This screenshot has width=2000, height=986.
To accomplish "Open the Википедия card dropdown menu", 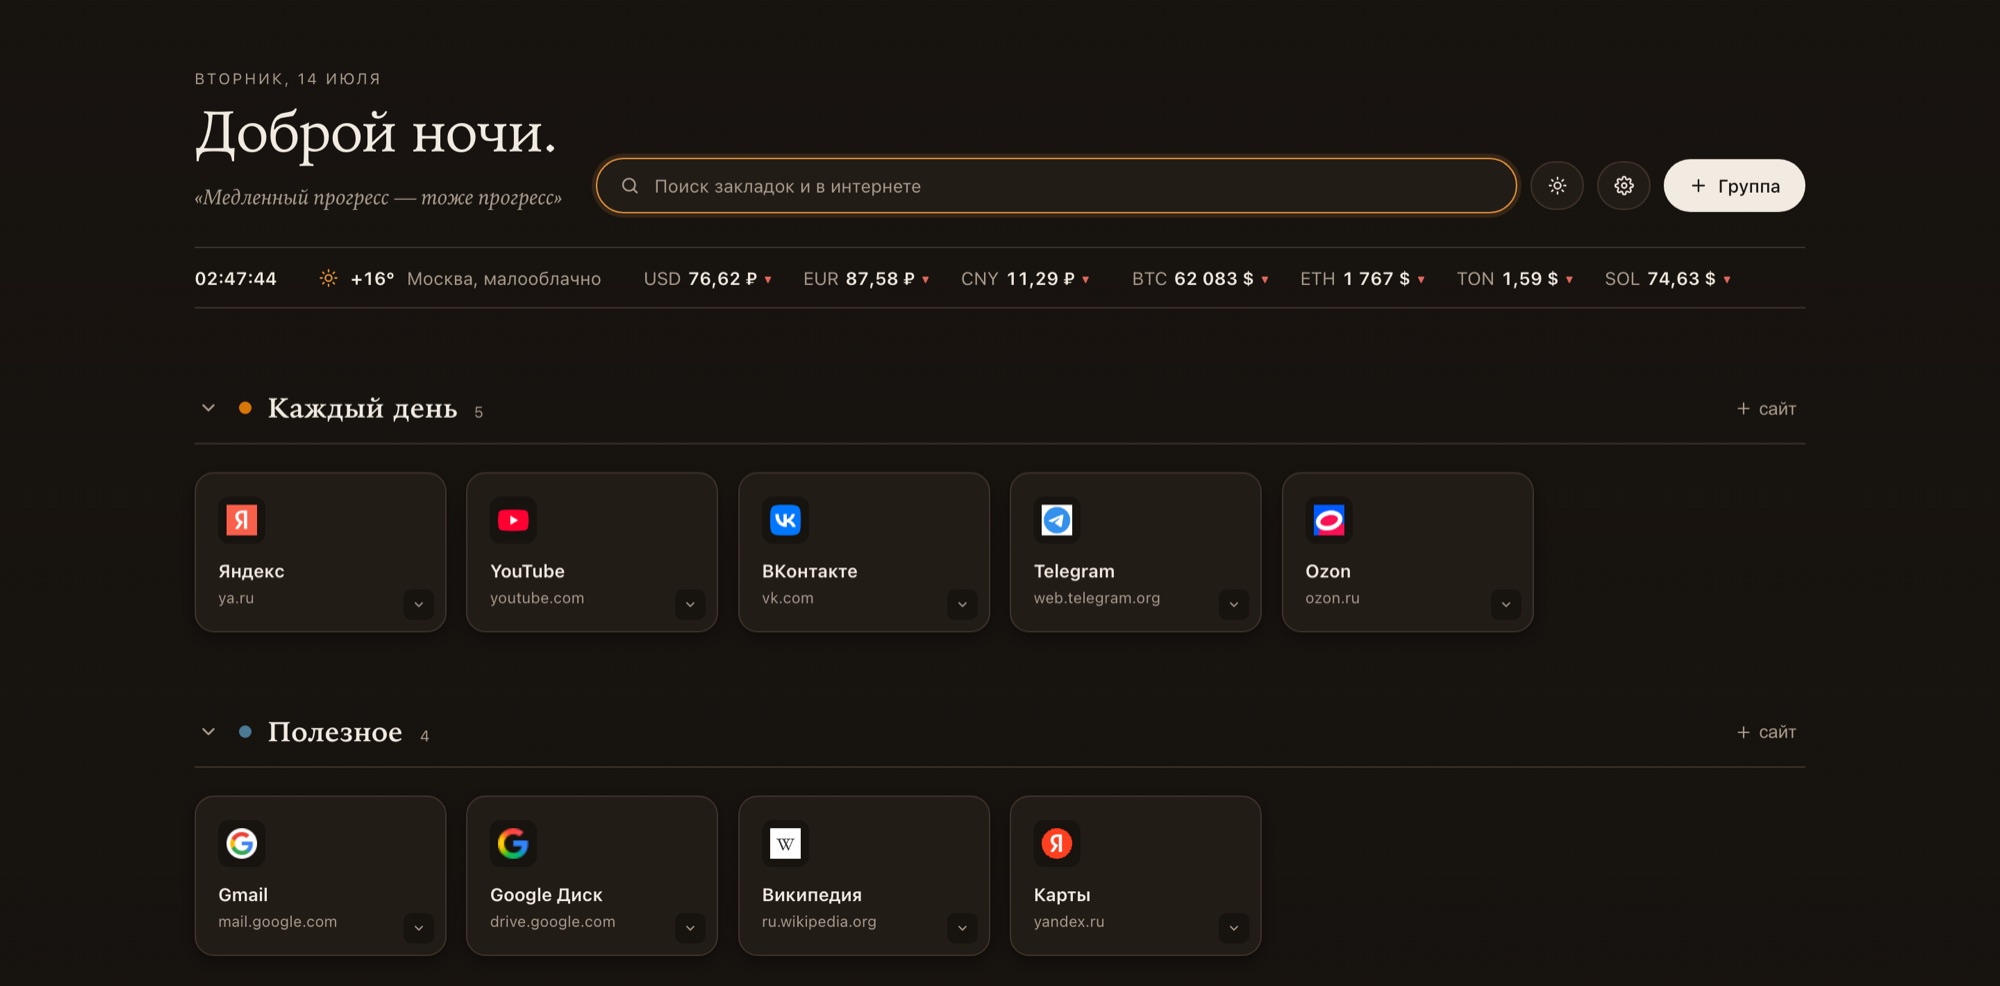I will point(962,928).
